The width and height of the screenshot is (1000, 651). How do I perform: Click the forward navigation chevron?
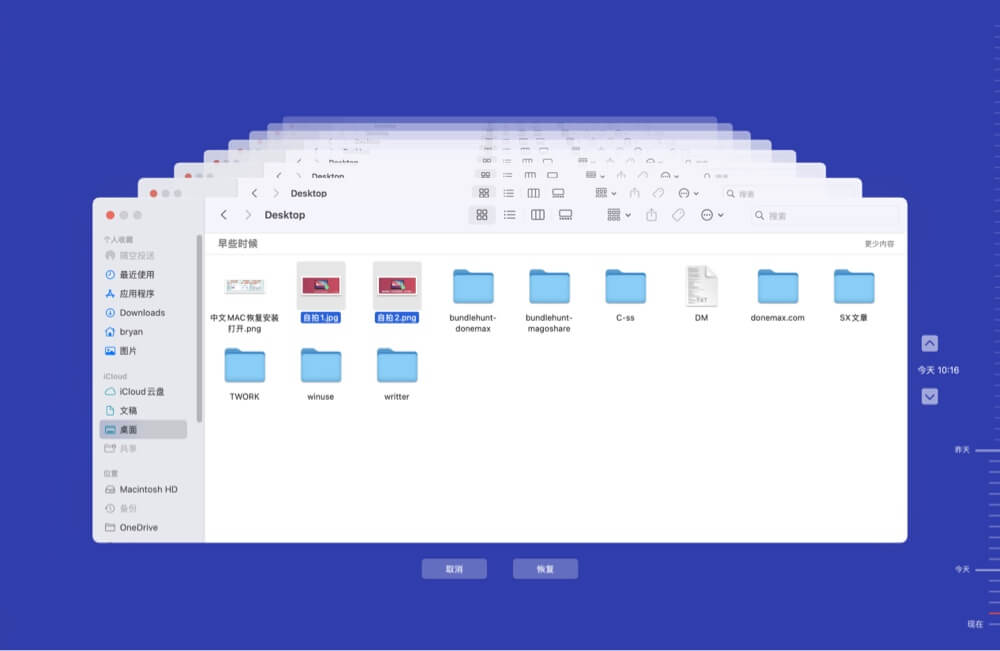pyautogui.click(x=247, y=215)
